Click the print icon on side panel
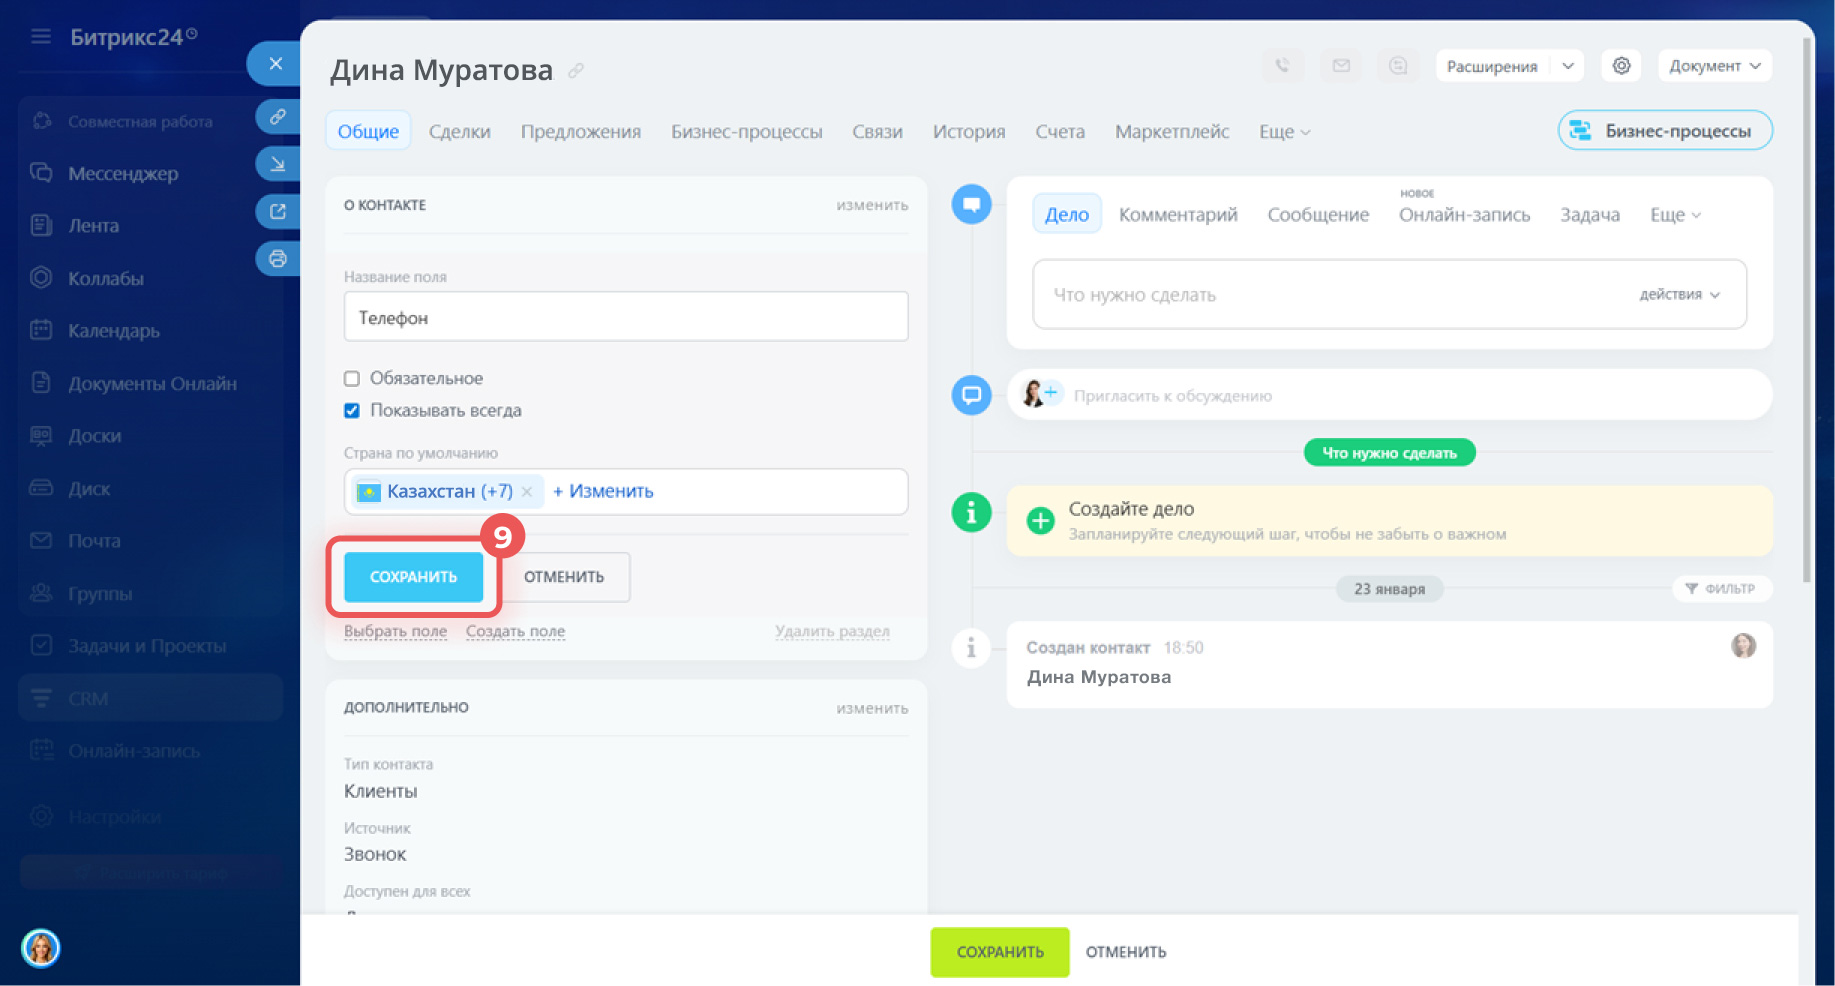The height and width of the screenshot is (986, 1835). [x=277, y=259]
